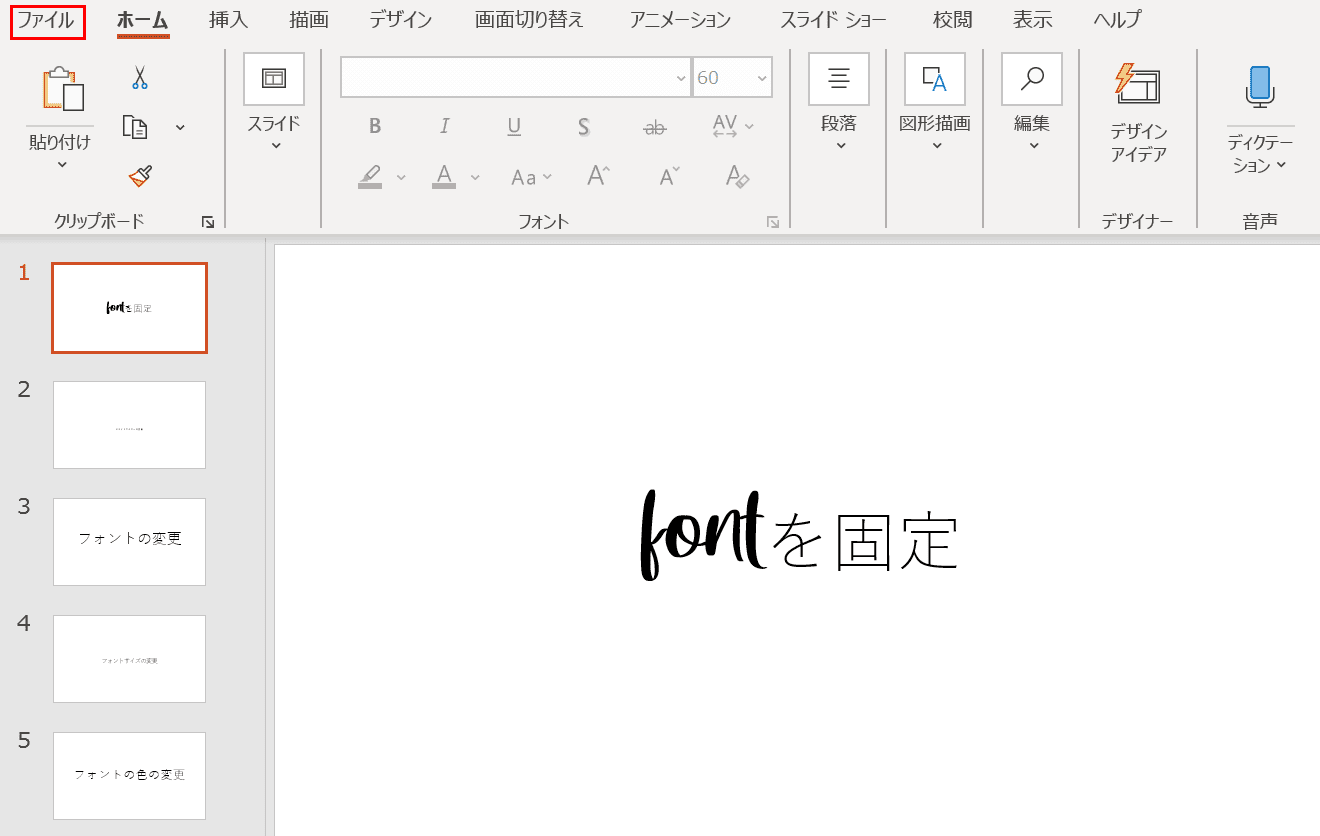This screenshot has height=836, width=1320.
Task: Expand highlight color dropdown arrow
Action: click(x=401, y=177)
